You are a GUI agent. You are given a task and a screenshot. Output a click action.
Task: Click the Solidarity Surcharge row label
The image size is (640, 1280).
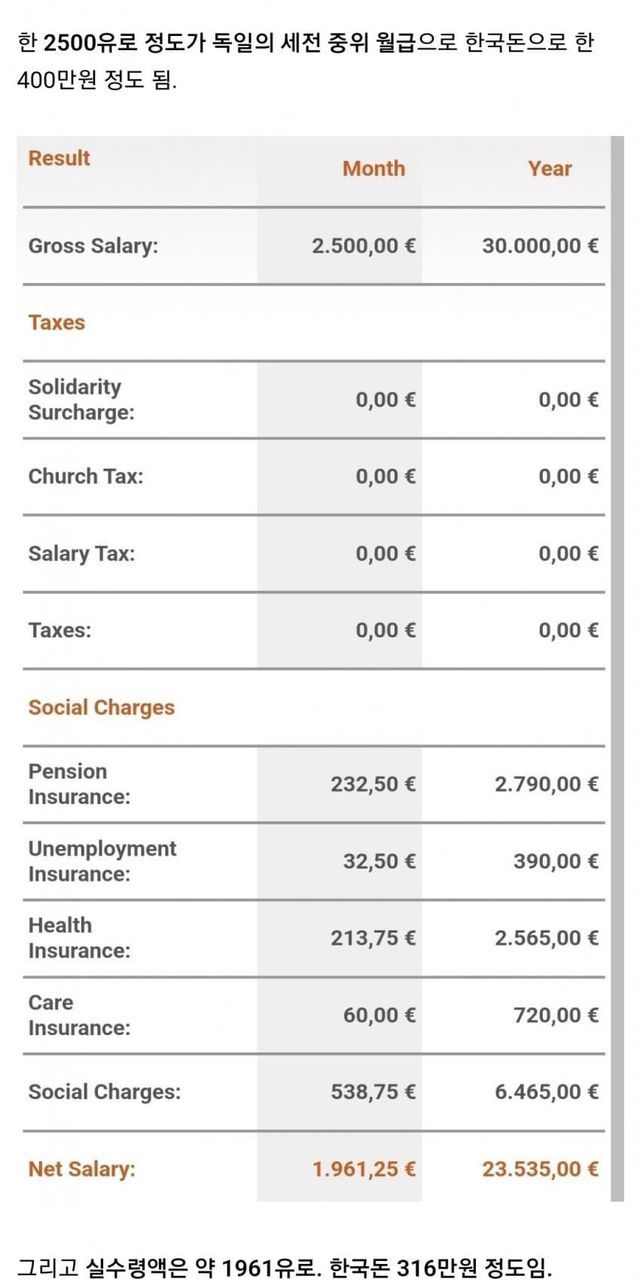[x=81, y=399]
